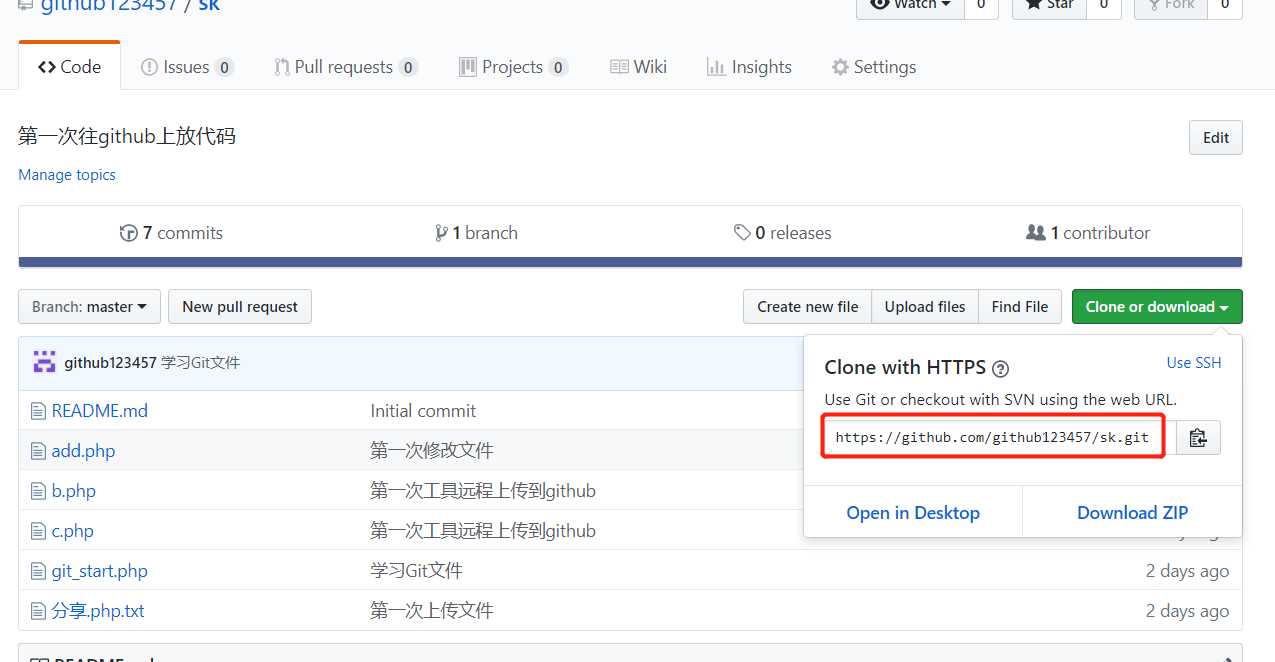Screen dimensions: 1275x662
Task: Click the commits history icon
Action: [x=128, y=233]
